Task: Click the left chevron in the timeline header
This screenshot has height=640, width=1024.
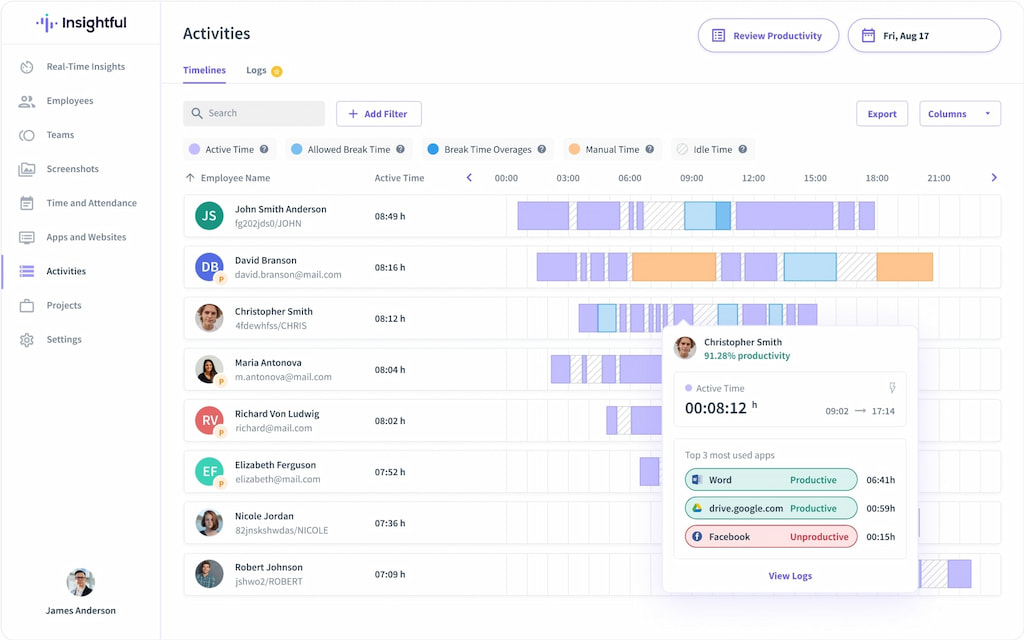Action: [468, 177]
